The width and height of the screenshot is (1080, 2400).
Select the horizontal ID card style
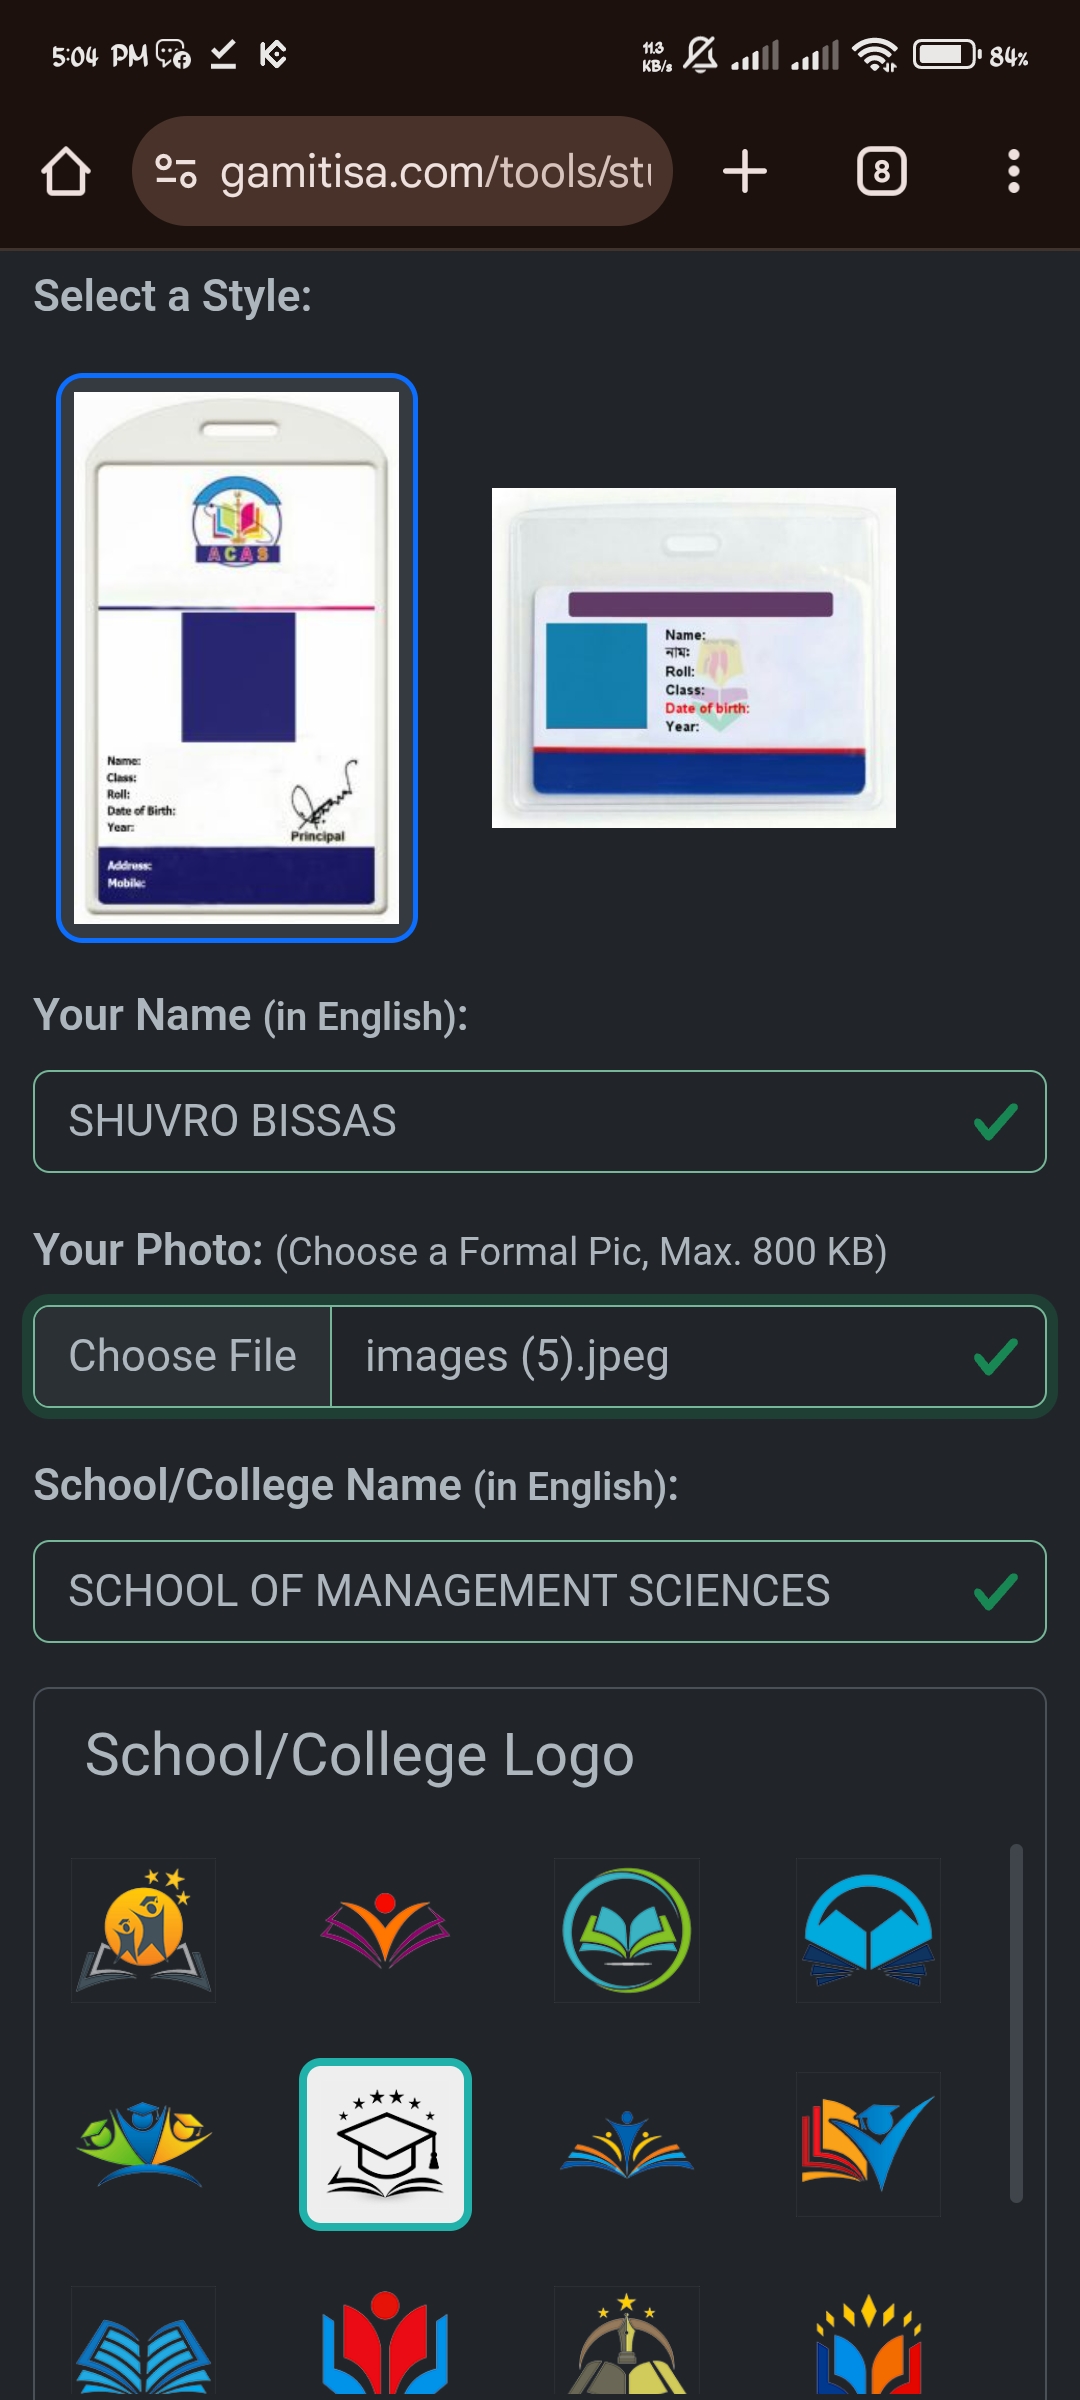693,658
